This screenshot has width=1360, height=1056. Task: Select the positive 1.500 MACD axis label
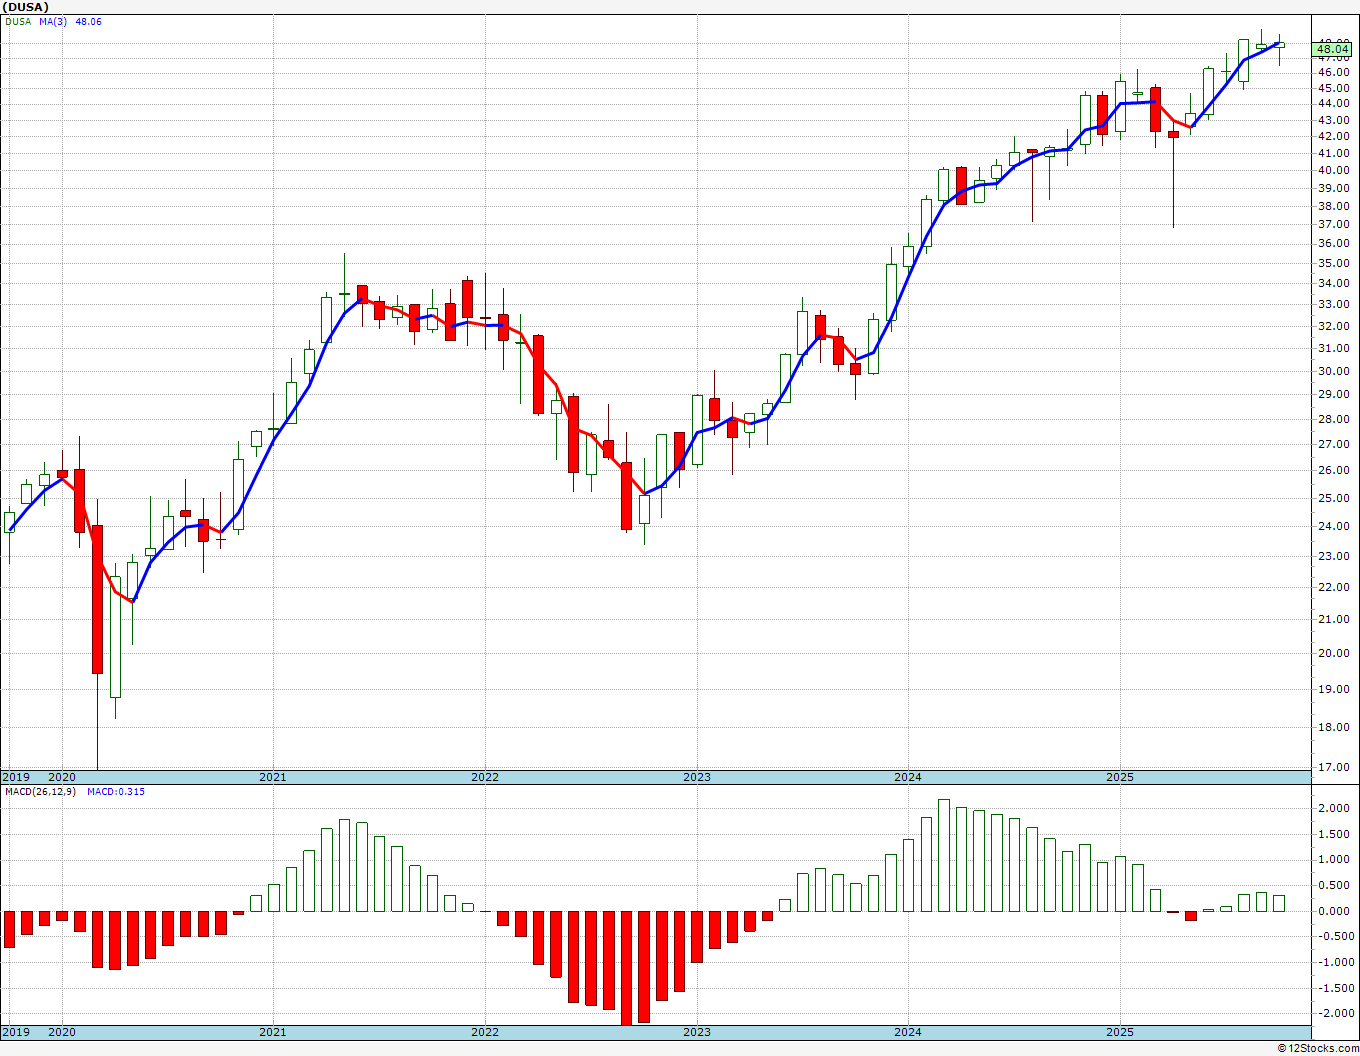pyautogui.click(x=1334, y=834)
